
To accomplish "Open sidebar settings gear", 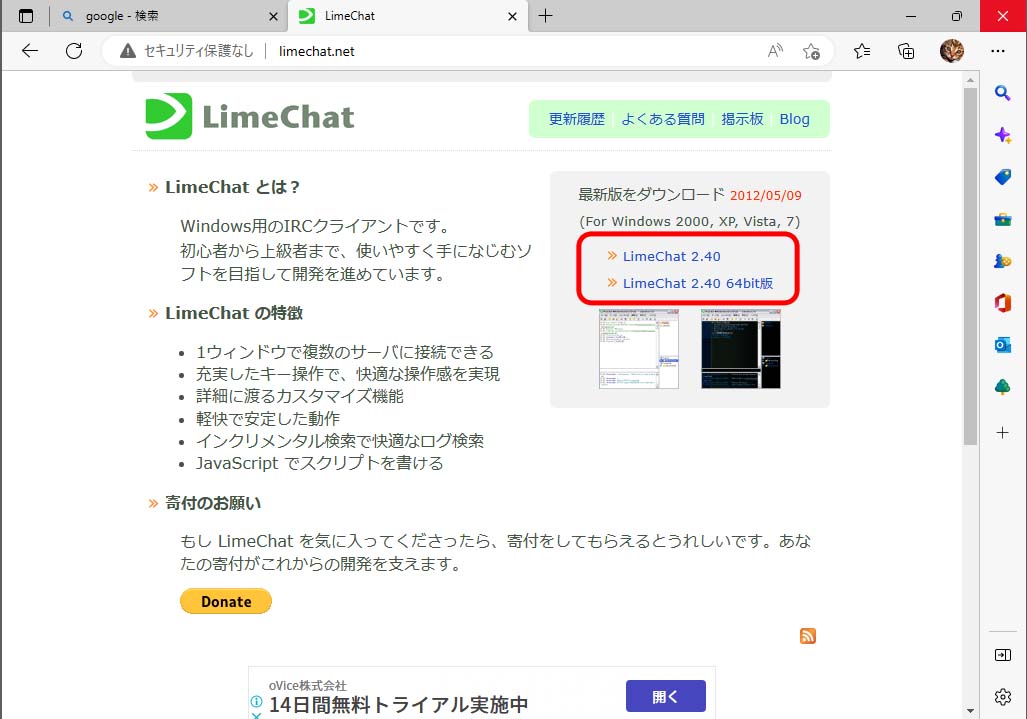I will [x=1002, y=696].
